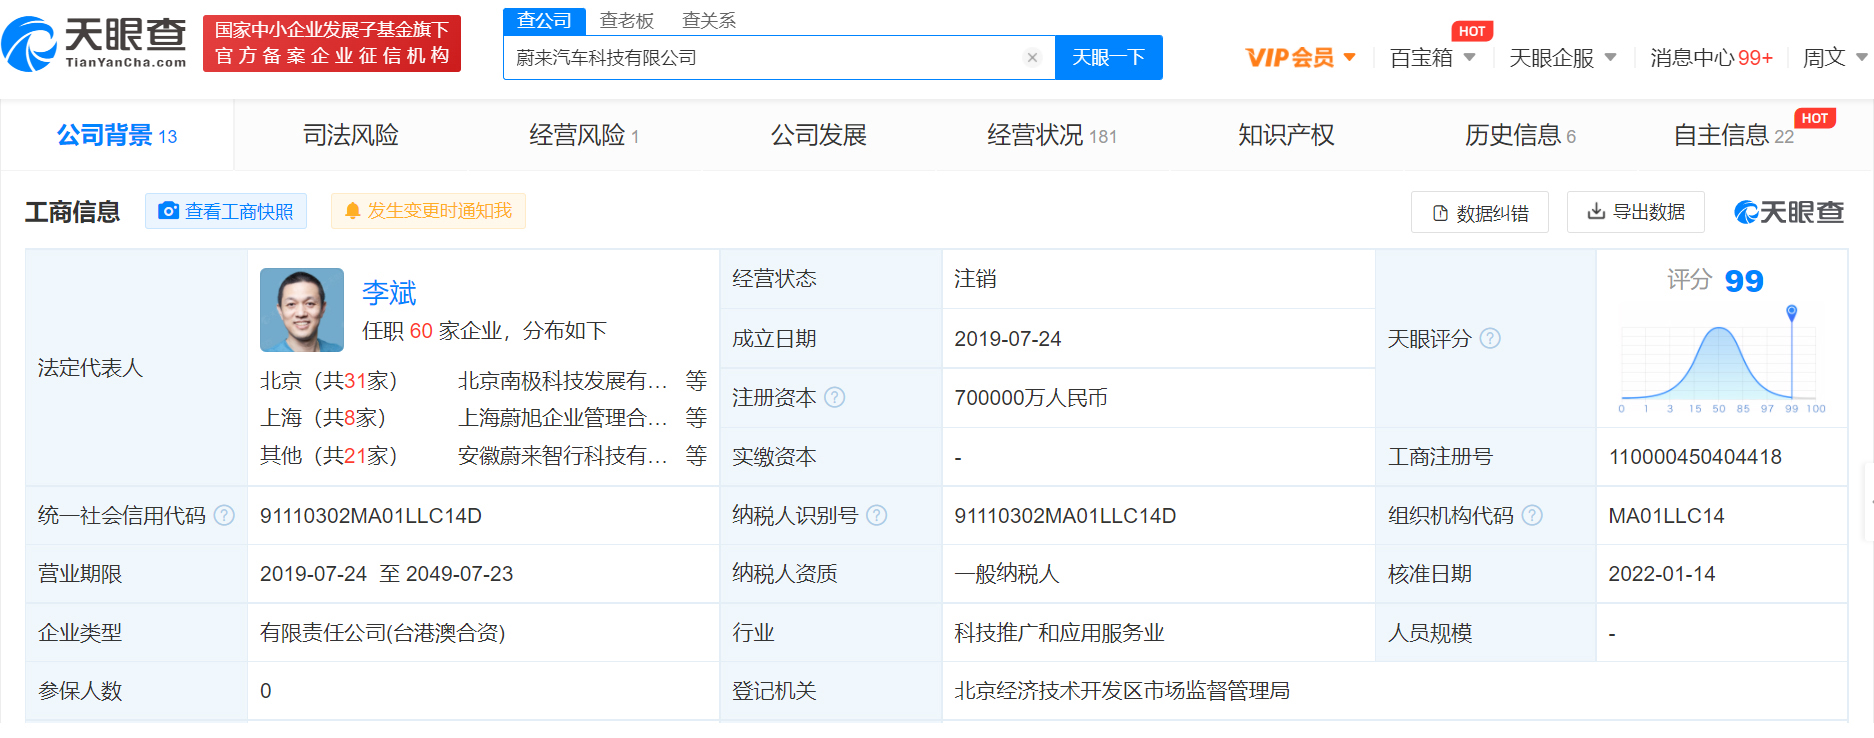Click help icon beside 注册资本
The width and height of the screenshot is (1874, 738).
(x=835, y=398)
